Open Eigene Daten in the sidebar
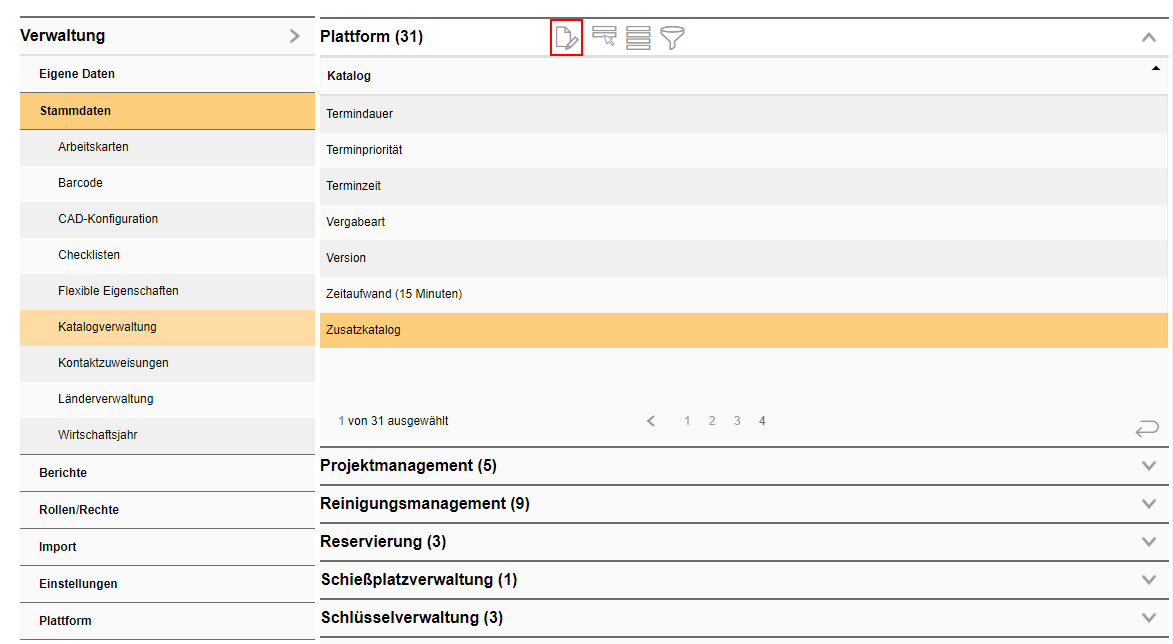This screenshot has width=1173, height=644. 77,74
